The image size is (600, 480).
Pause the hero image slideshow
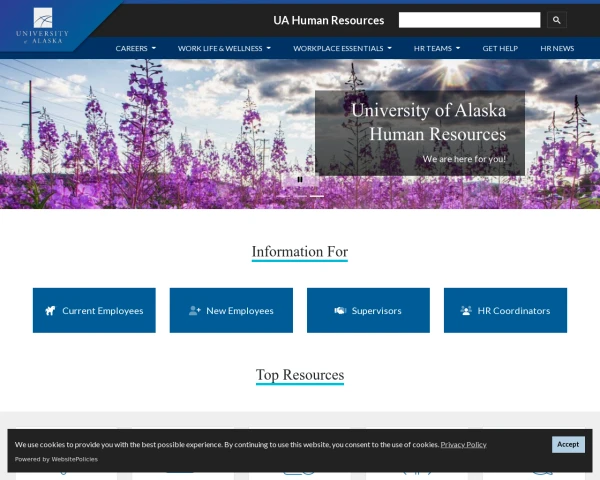tap(300, 179)
